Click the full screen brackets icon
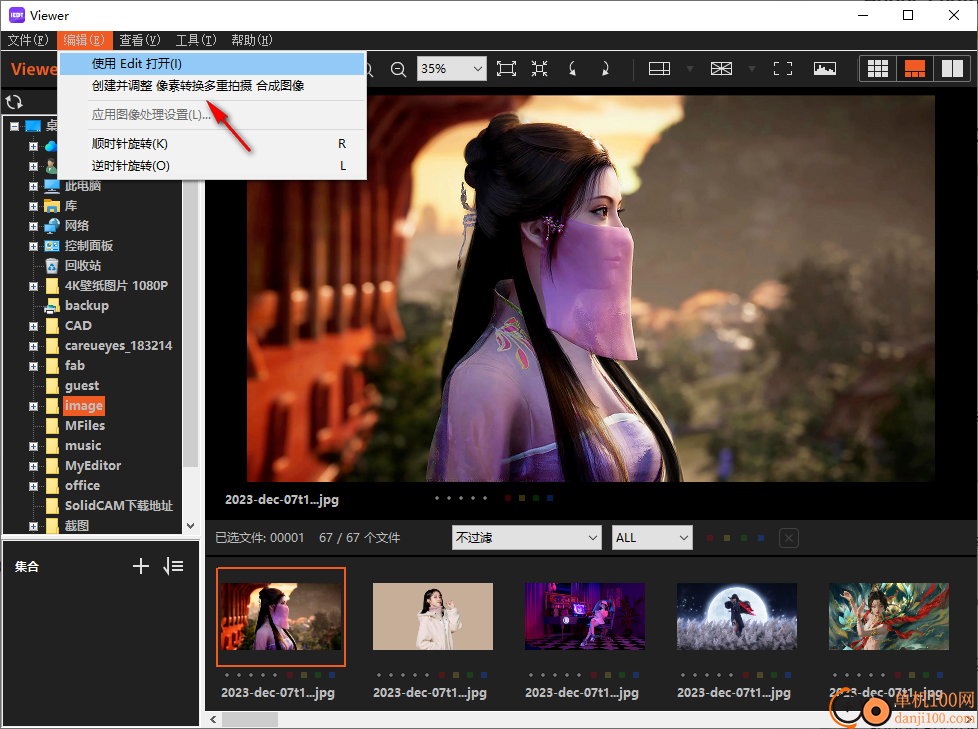978x729 pixels. (x=783, y=69)
